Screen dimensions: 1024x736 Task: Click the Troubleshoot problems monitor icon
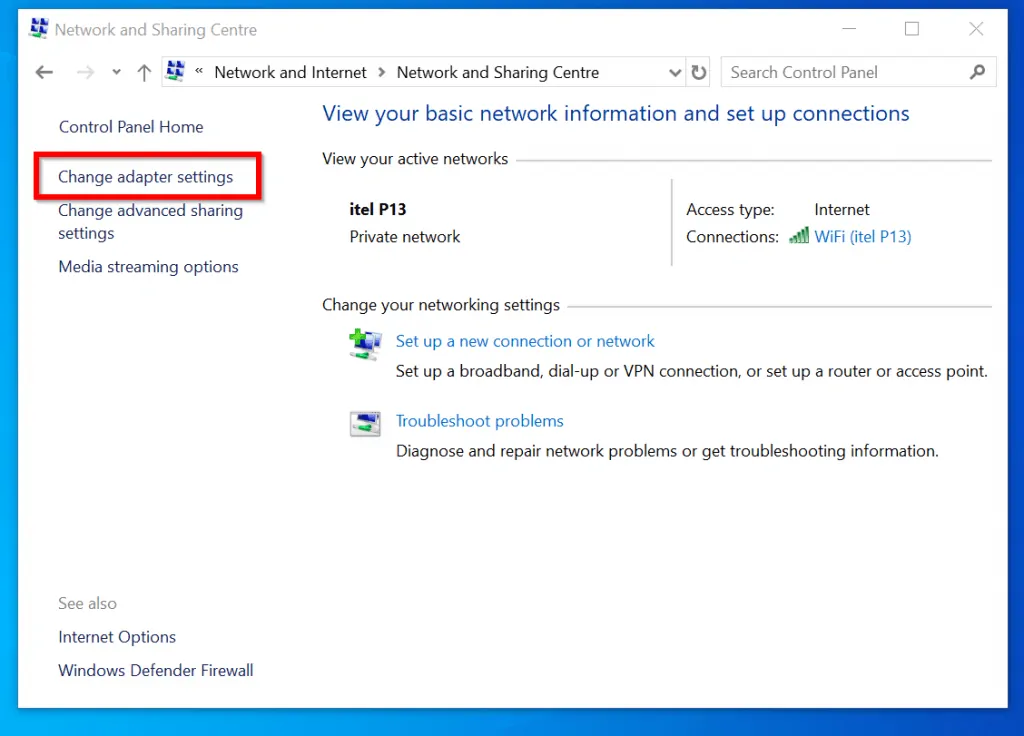click(x=365, y=423)
